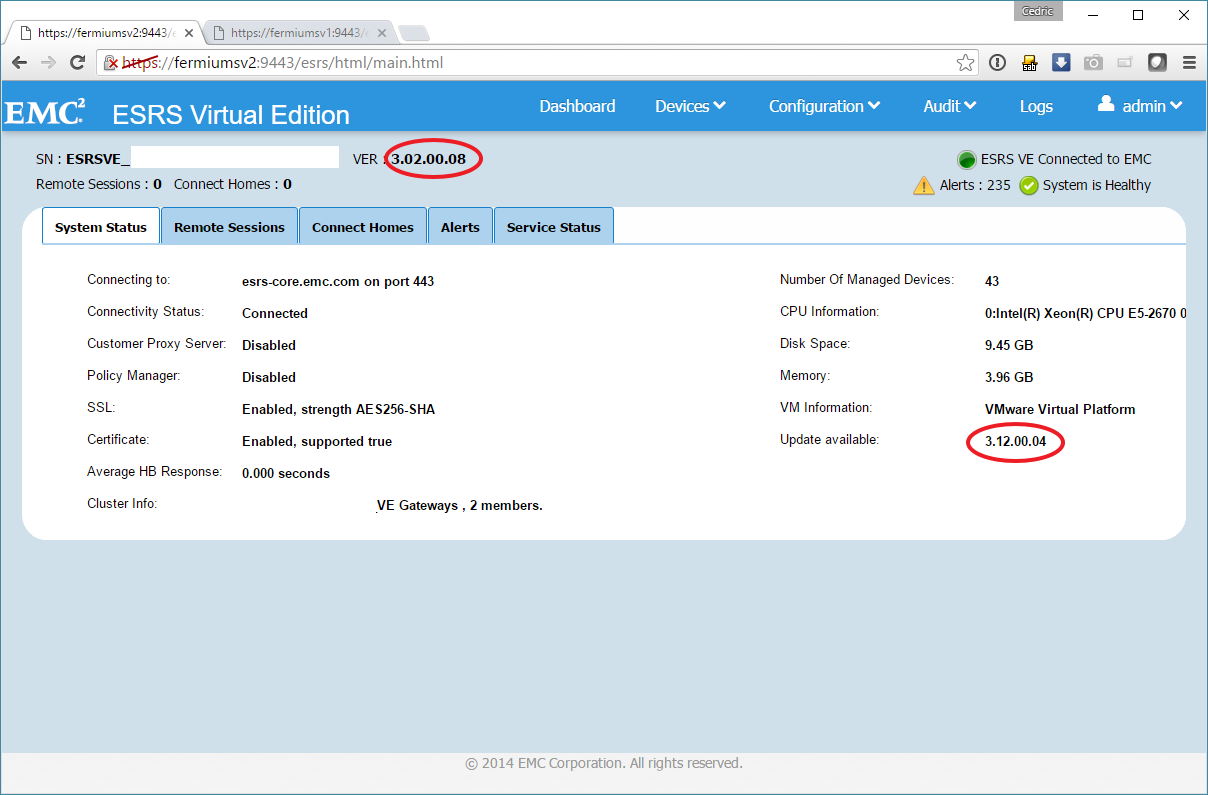
Task: Go back using browser back arrow
Action: (20, 63)
